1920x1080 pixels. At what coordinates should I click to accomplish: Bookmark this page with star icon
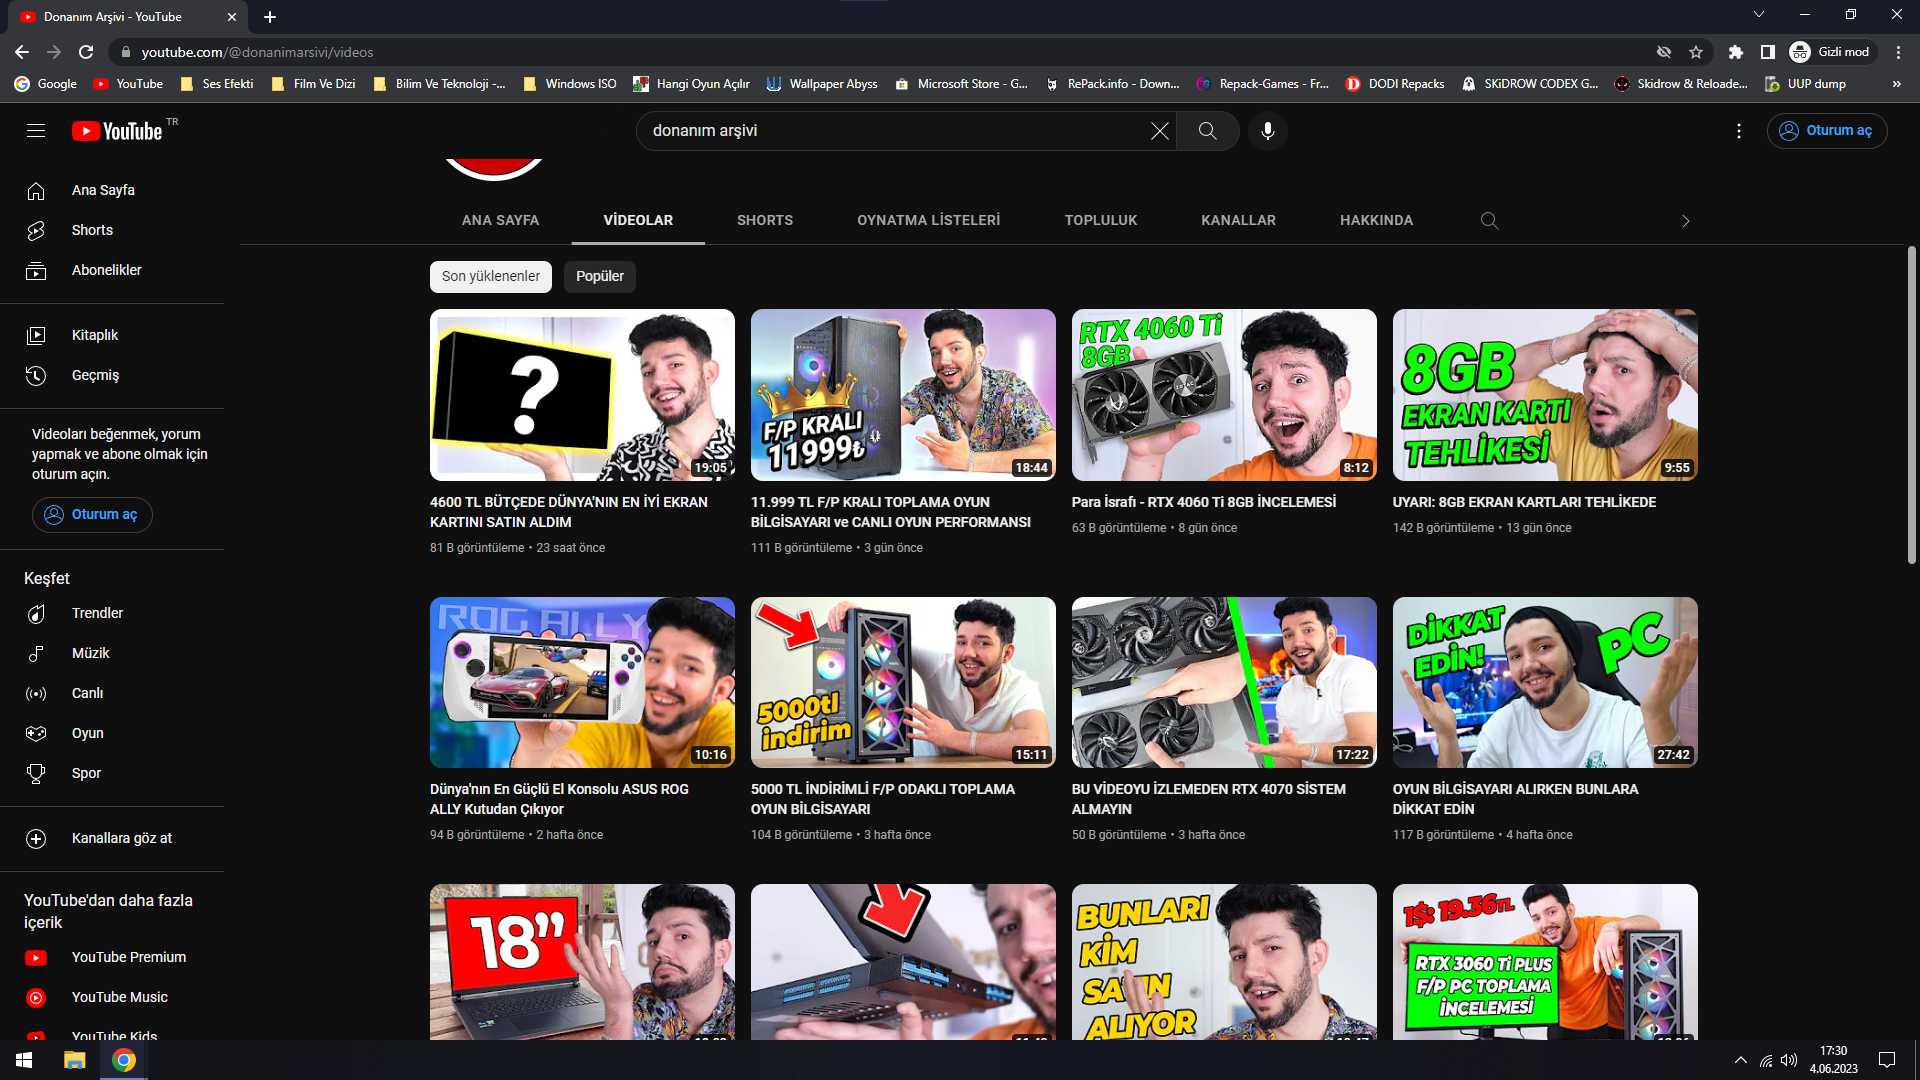click(x=1696, y=52)
